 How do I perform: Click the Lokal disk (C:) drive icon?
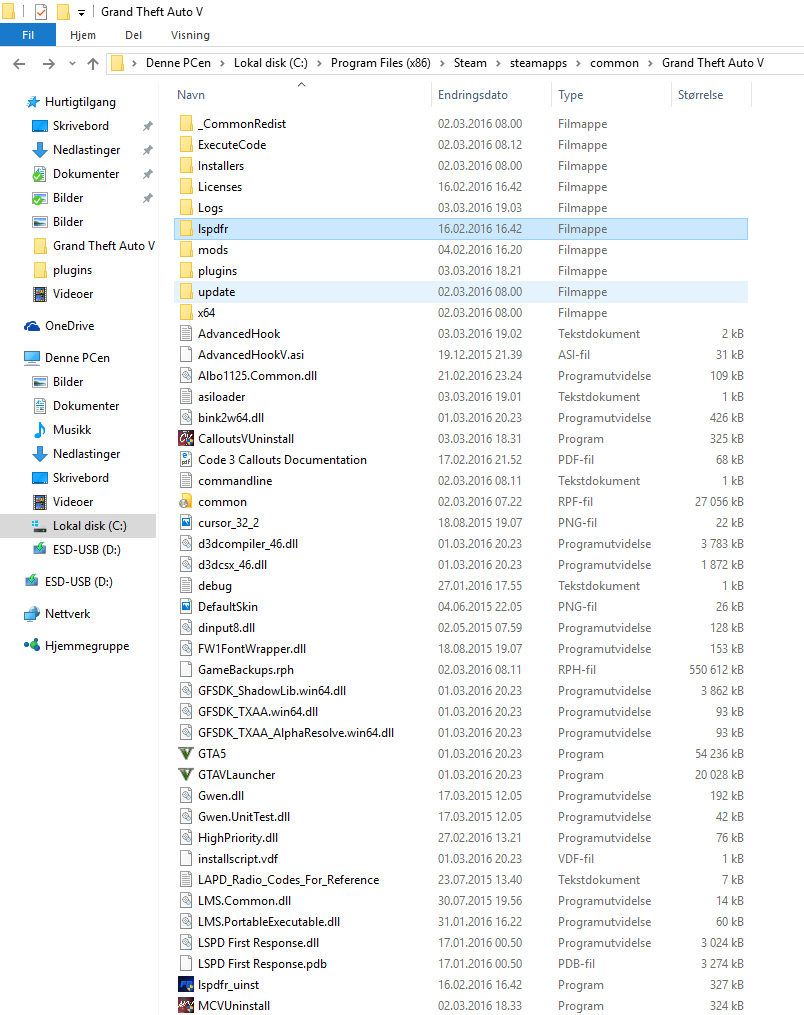40,526
